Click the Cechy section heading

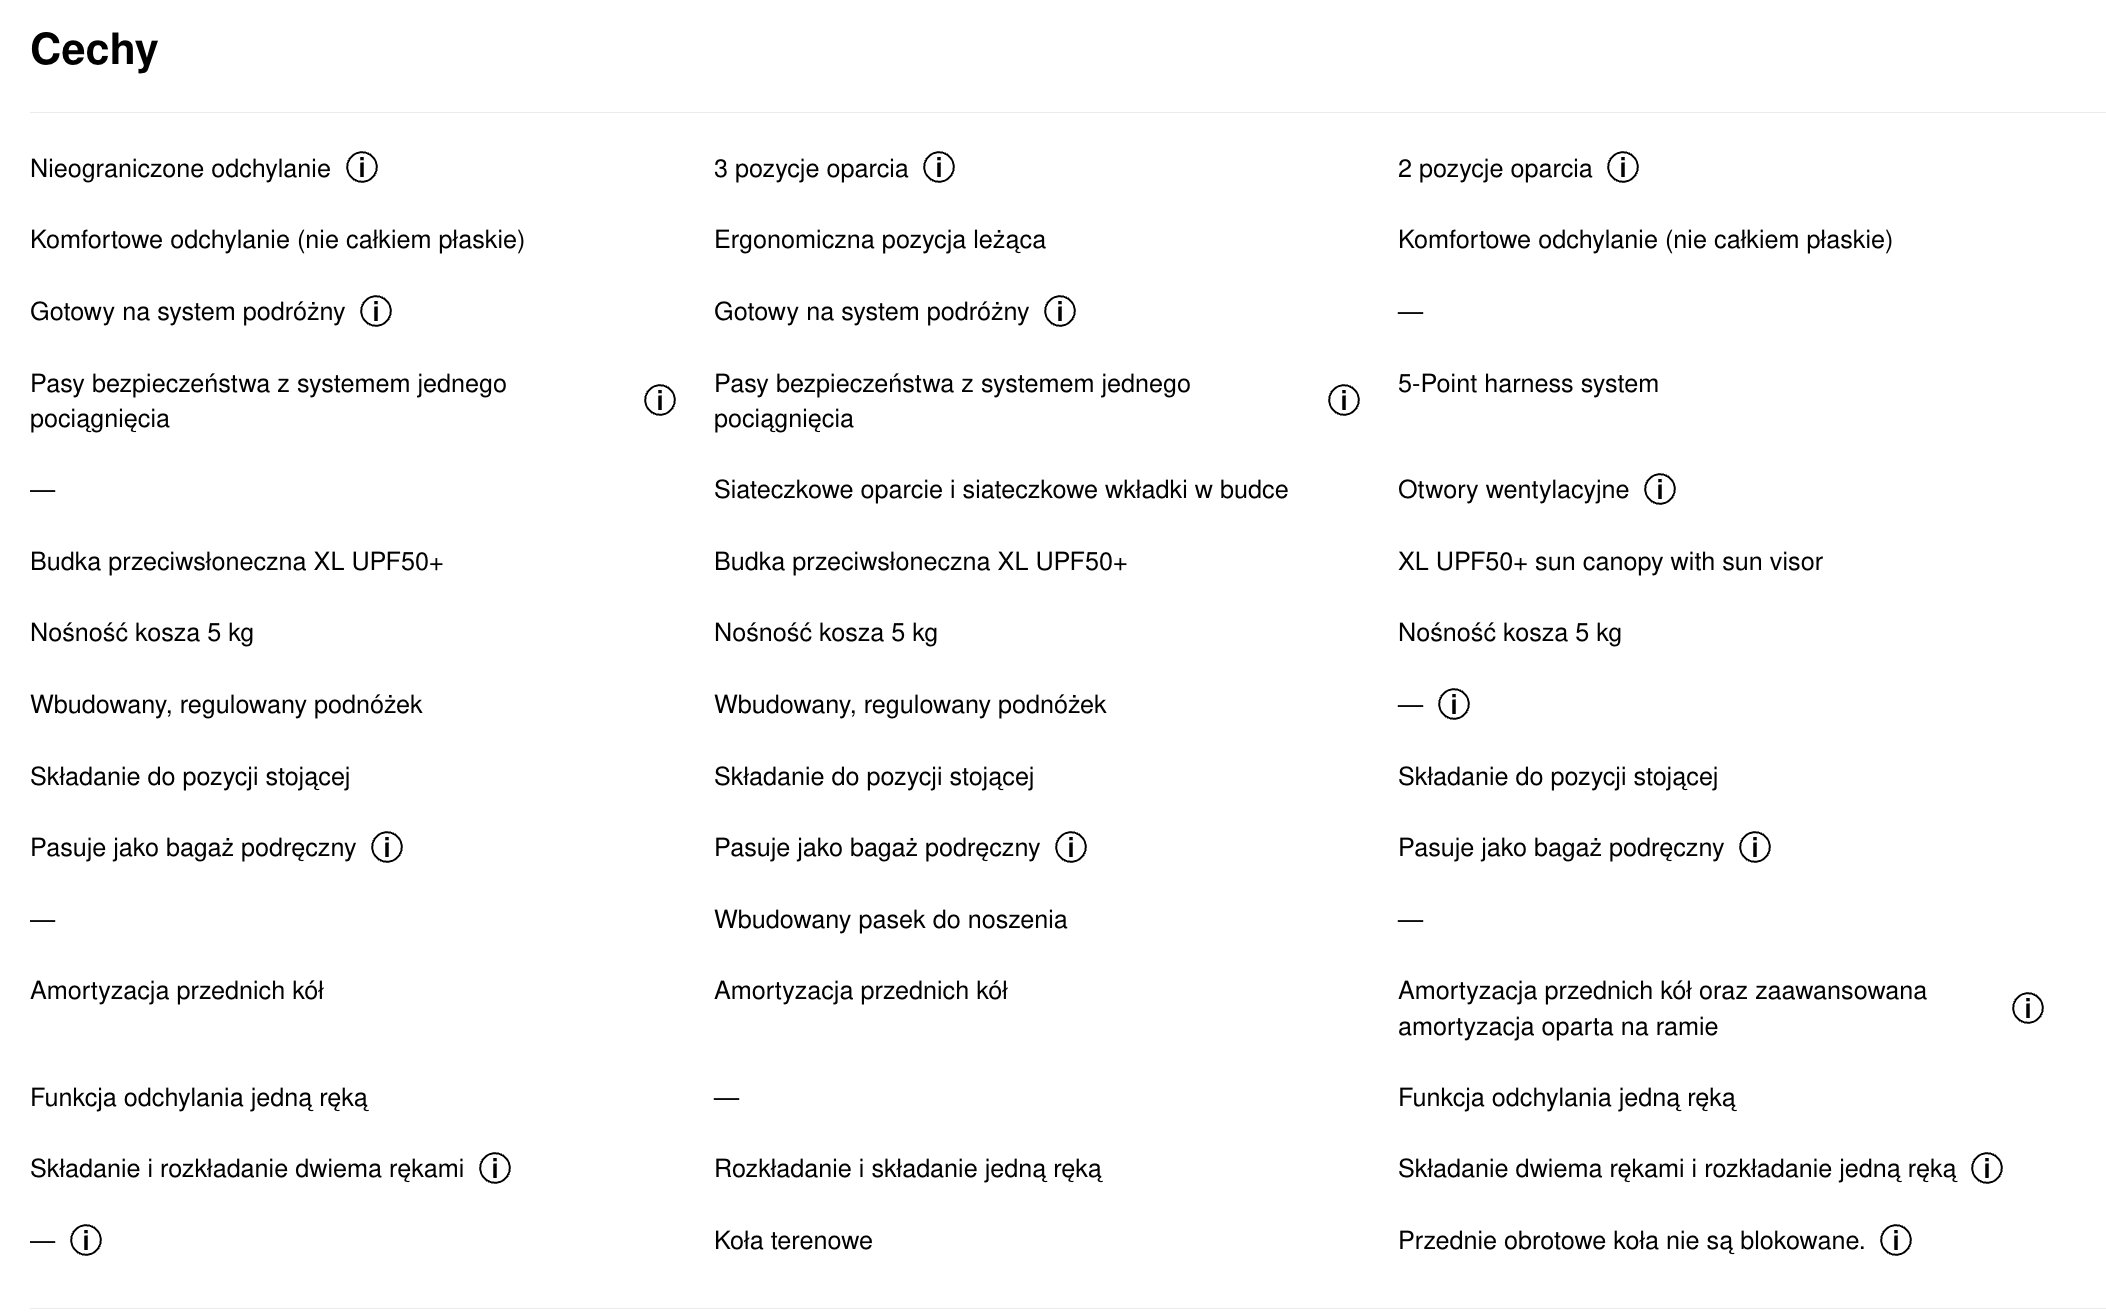[94, 49]
